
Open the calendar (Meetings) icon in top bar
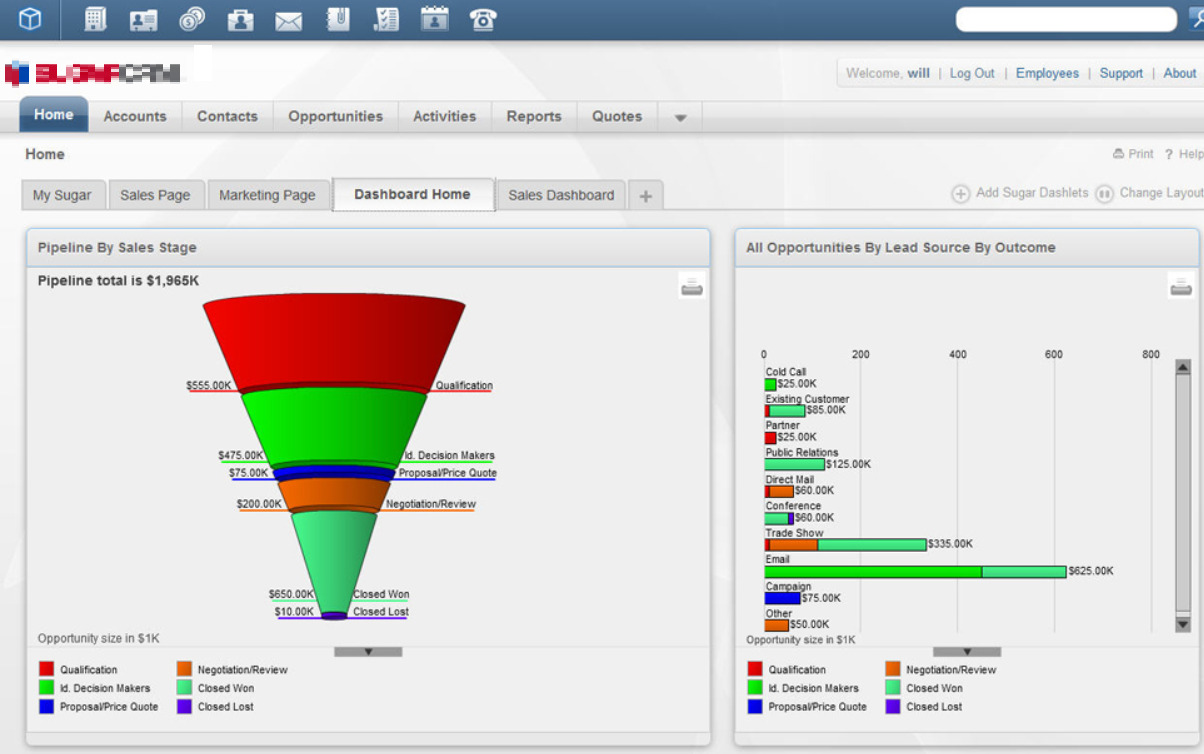tap(434, 19)
